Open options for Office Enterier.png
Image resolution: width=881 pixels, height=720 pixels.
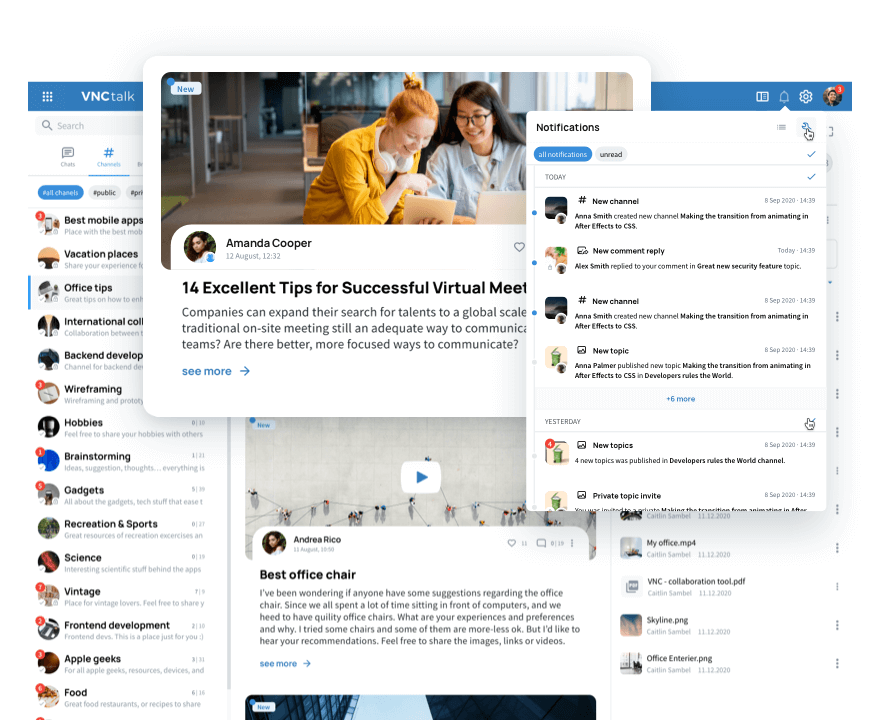pos(837,663)
